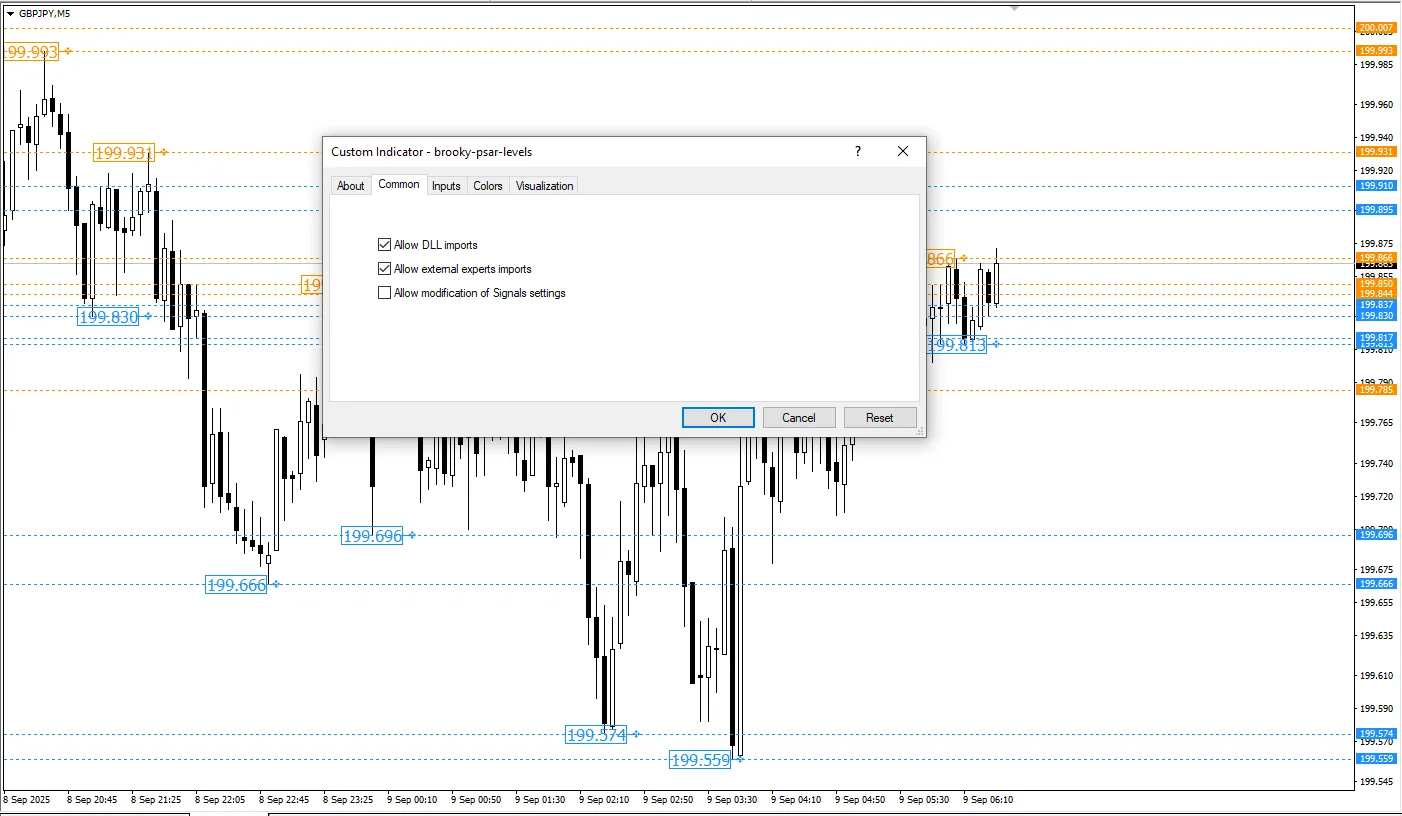Click the orange 199.931 label box on chart
Screen dimensions: 1402x816
[x=124, y=153]
